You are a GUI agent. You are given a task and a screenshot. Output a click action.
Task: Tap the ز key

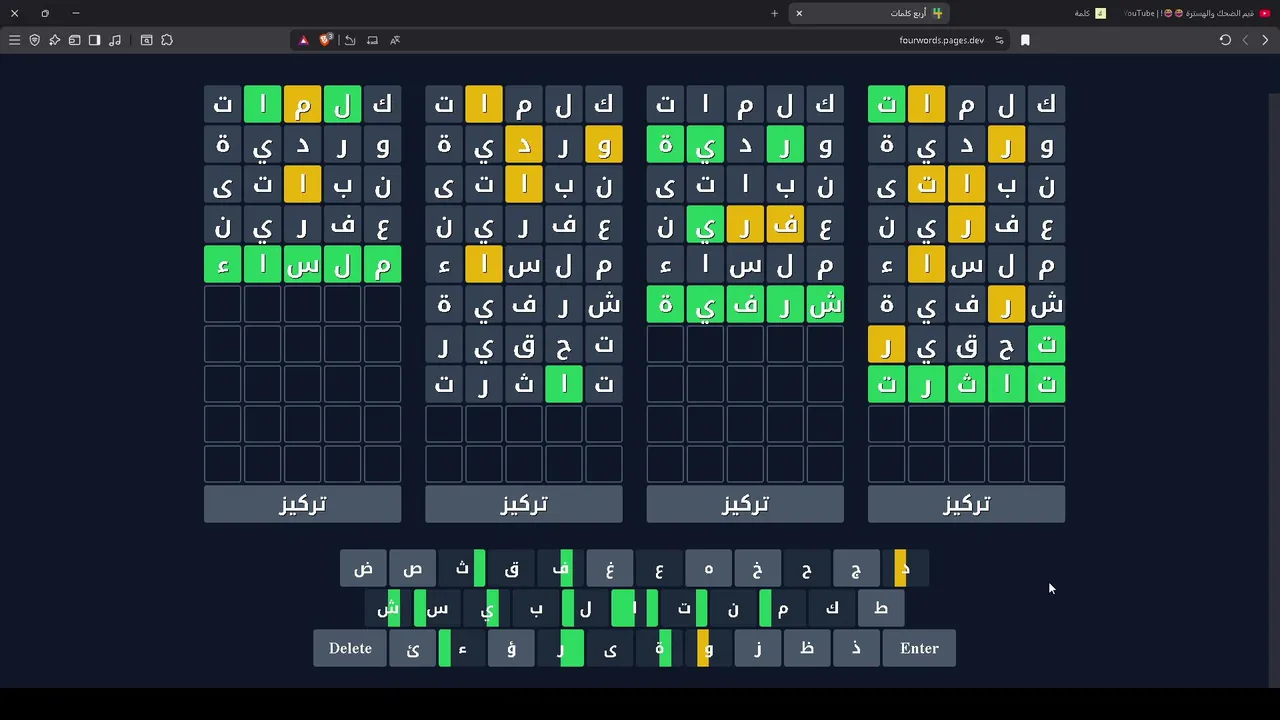click(757, 648)
